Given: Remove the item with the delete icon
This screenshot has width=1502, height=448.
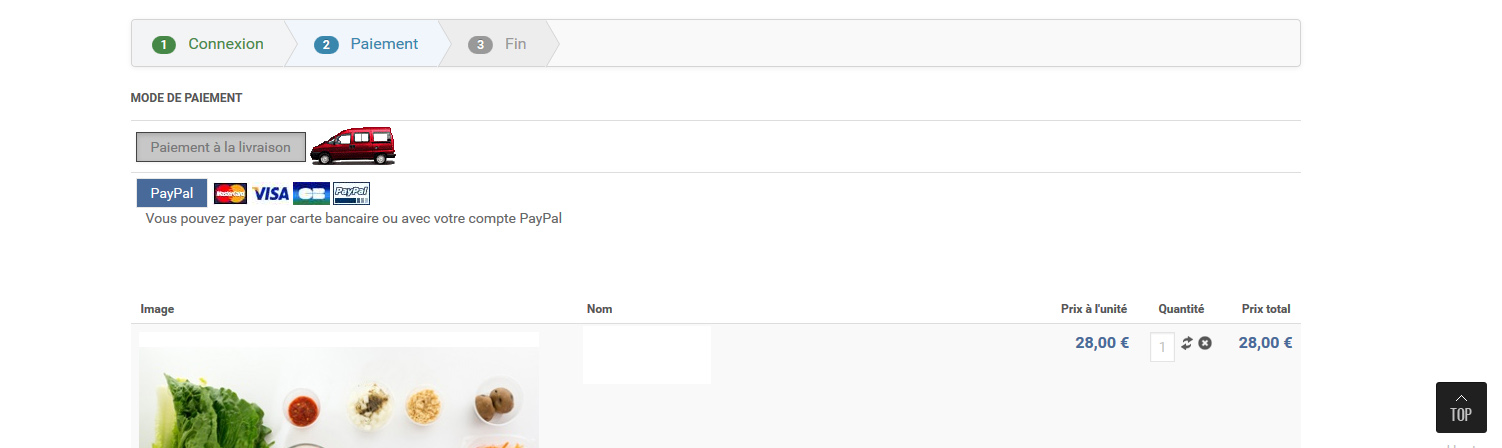Looking at the screenshot, I should pyautogui.click(x=1205, y=343).
